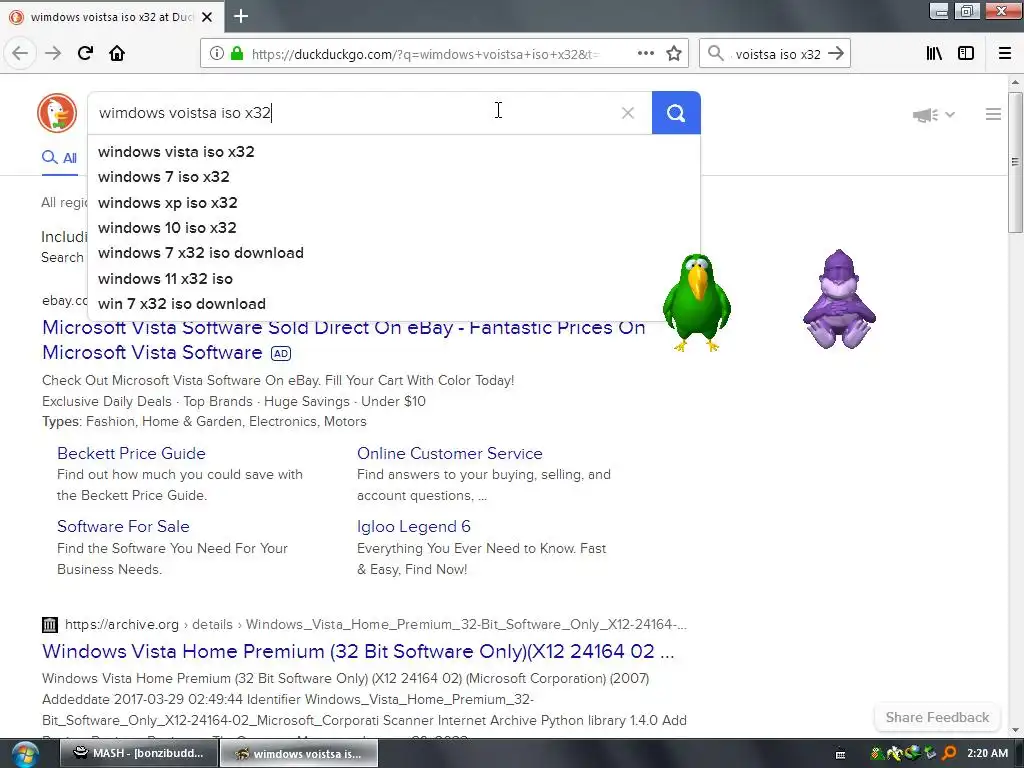The image size is (1024, 768).
Task: Open a new browser tab
Action: pyautogui.click(x=241, y=16)
